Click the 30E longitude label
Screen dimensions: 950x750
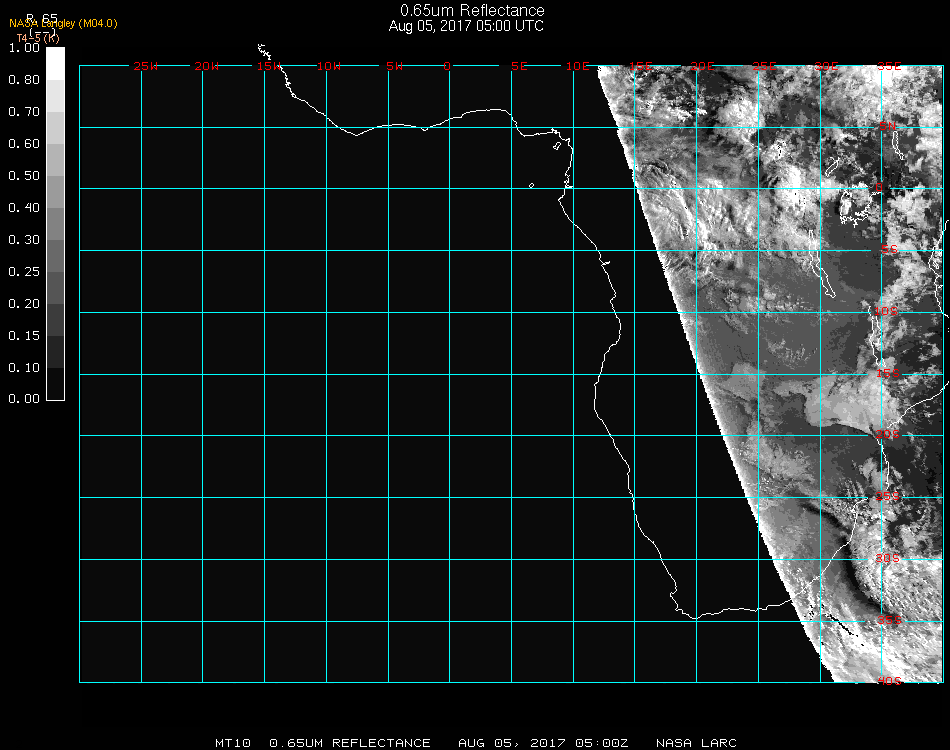pos(826,67)
